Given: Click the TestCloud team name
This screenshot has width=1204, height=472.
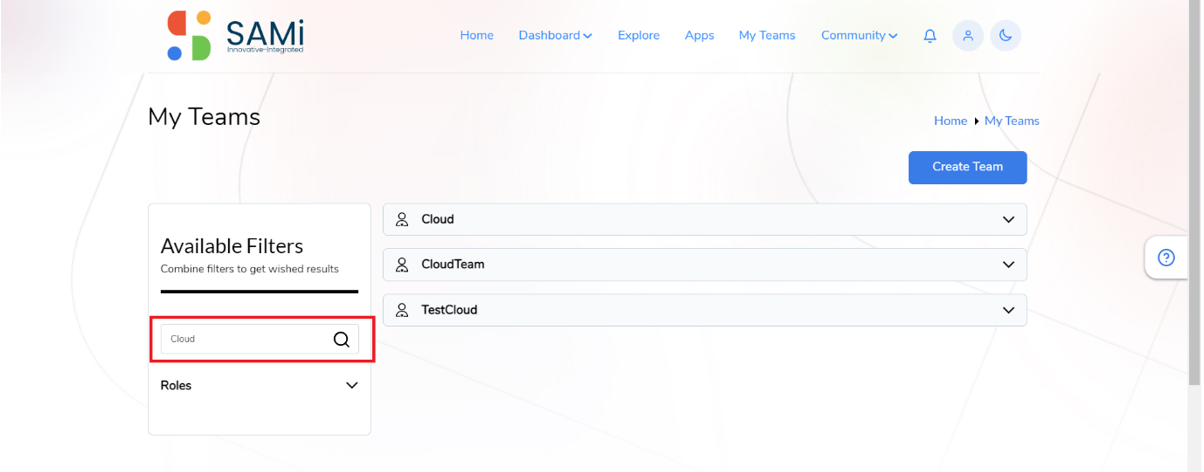Looking at the screenshot, I should [449, 310].
